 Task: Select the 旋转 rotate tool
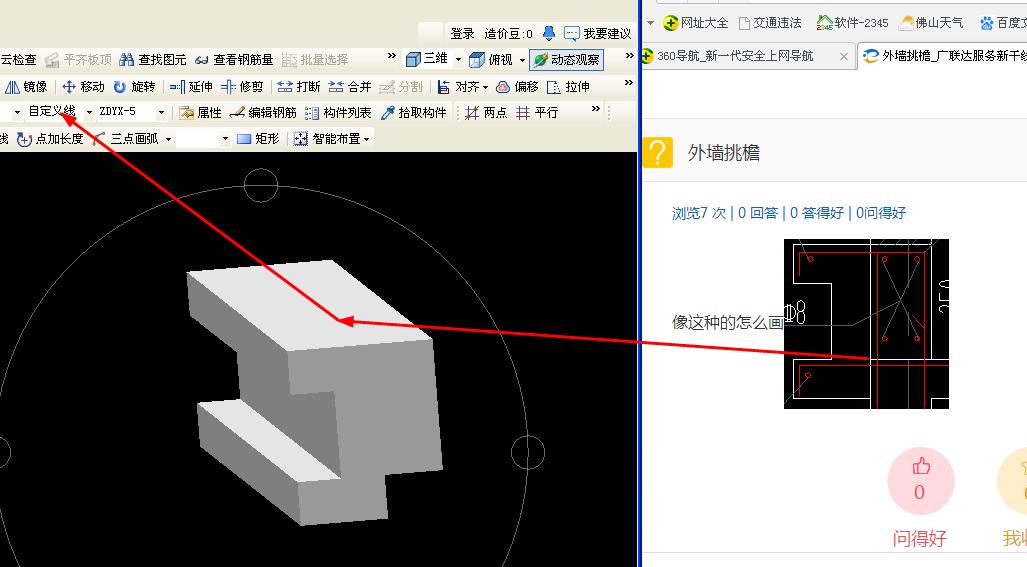click(134, 86)
